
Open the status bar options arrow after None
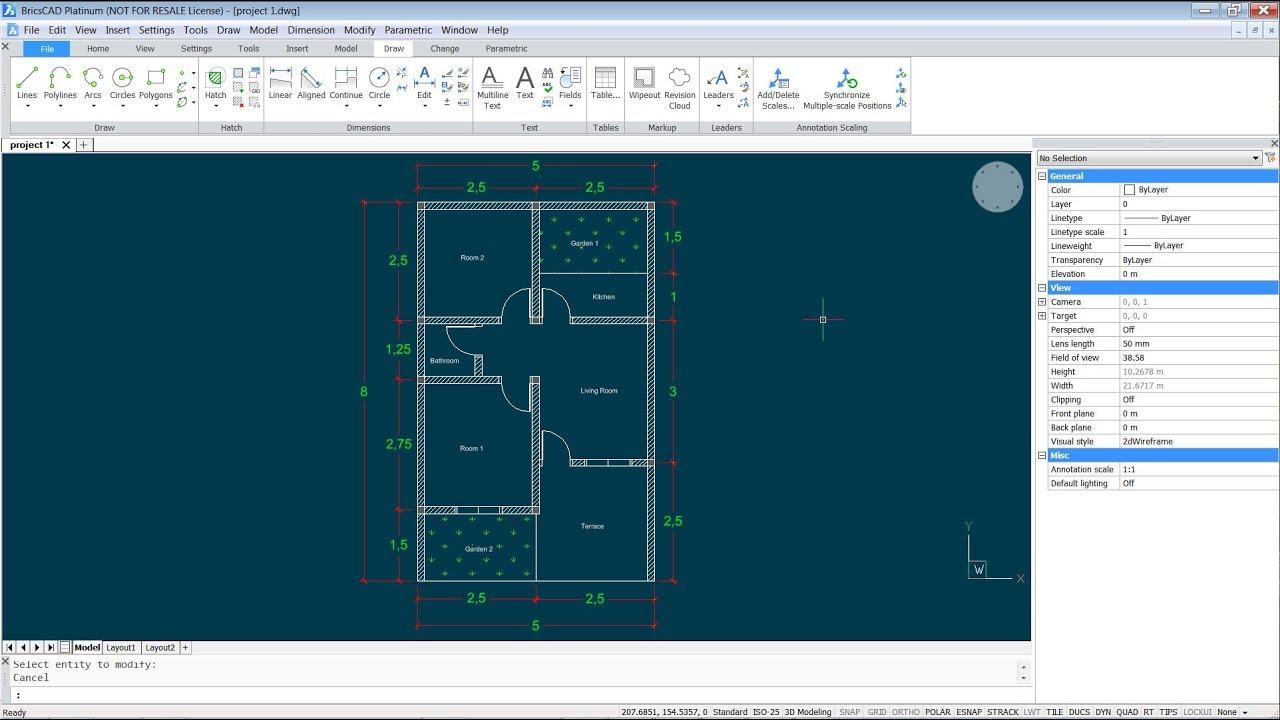tap(1244, 712)
